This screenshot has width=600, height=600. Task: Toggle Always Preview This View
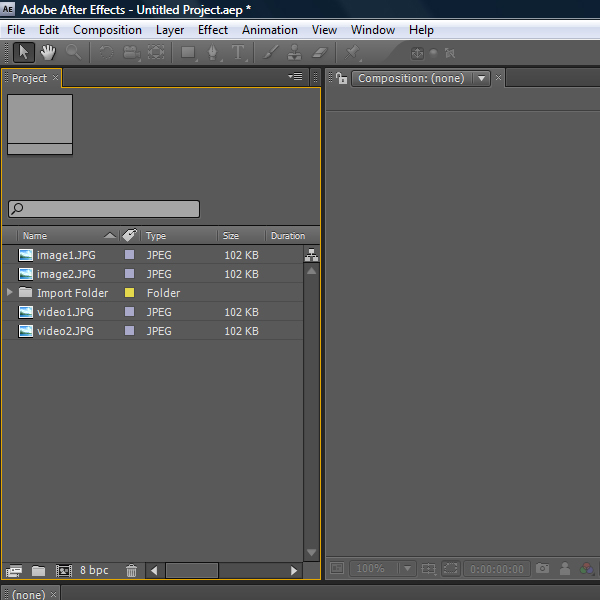[x=337, y=568]
